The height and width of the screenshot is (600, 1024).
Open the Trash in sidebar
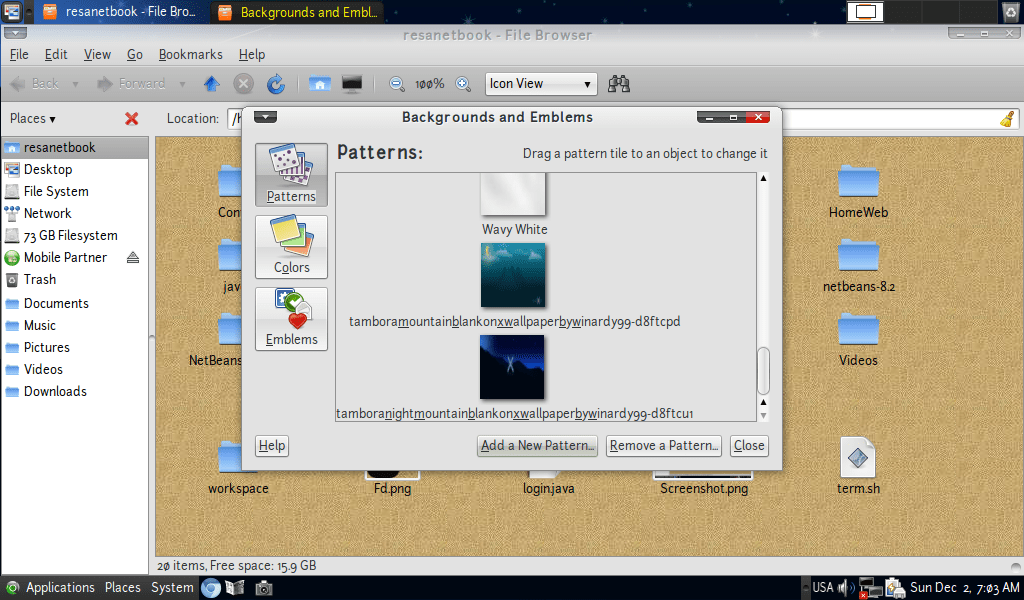(x=42, y=279)
